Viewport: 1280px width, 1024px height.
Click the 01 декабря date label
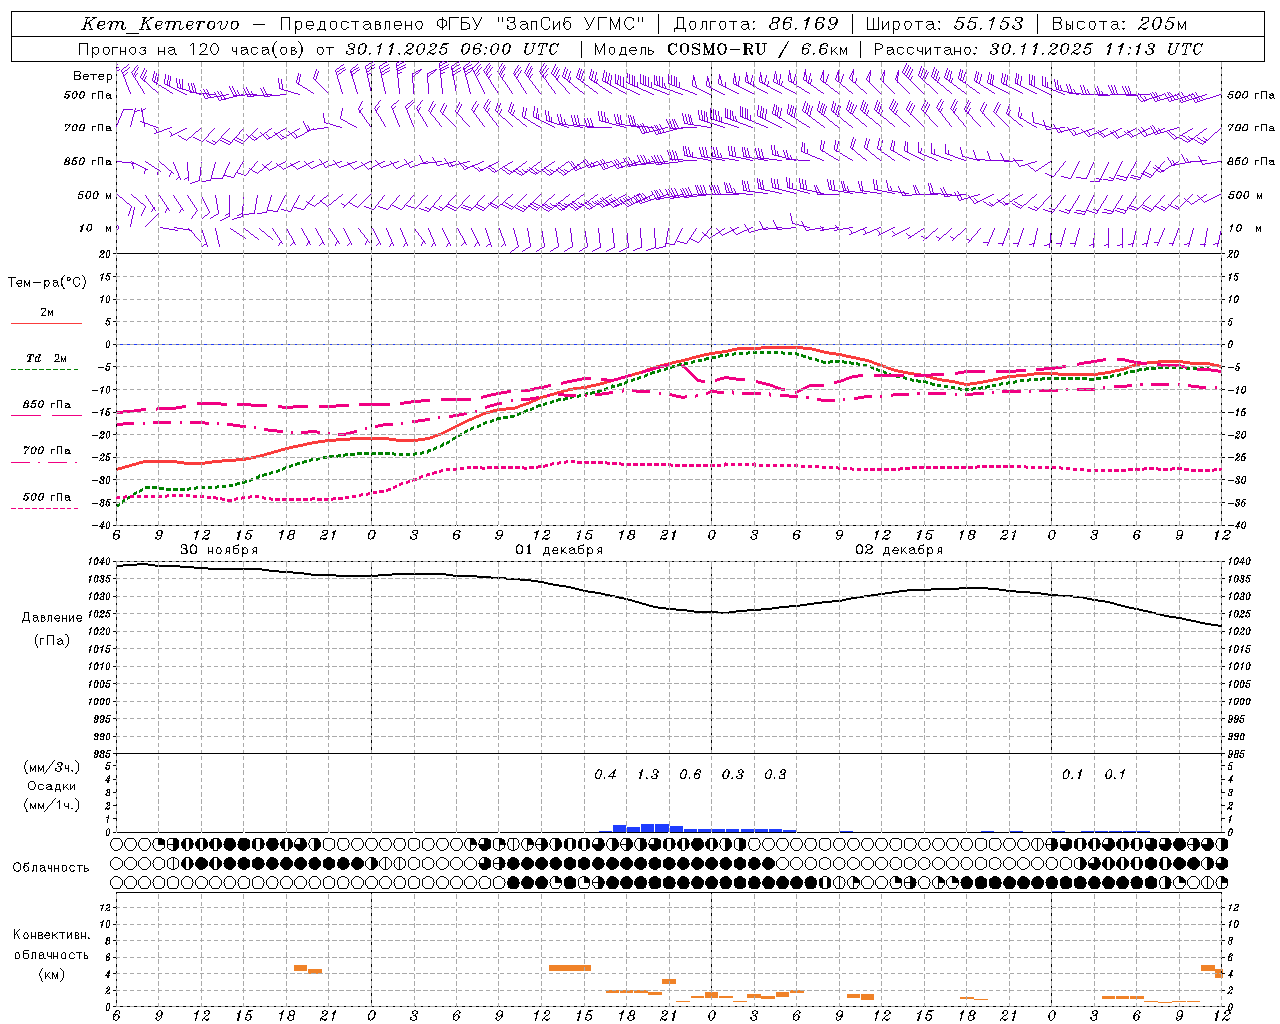point(559,550)
